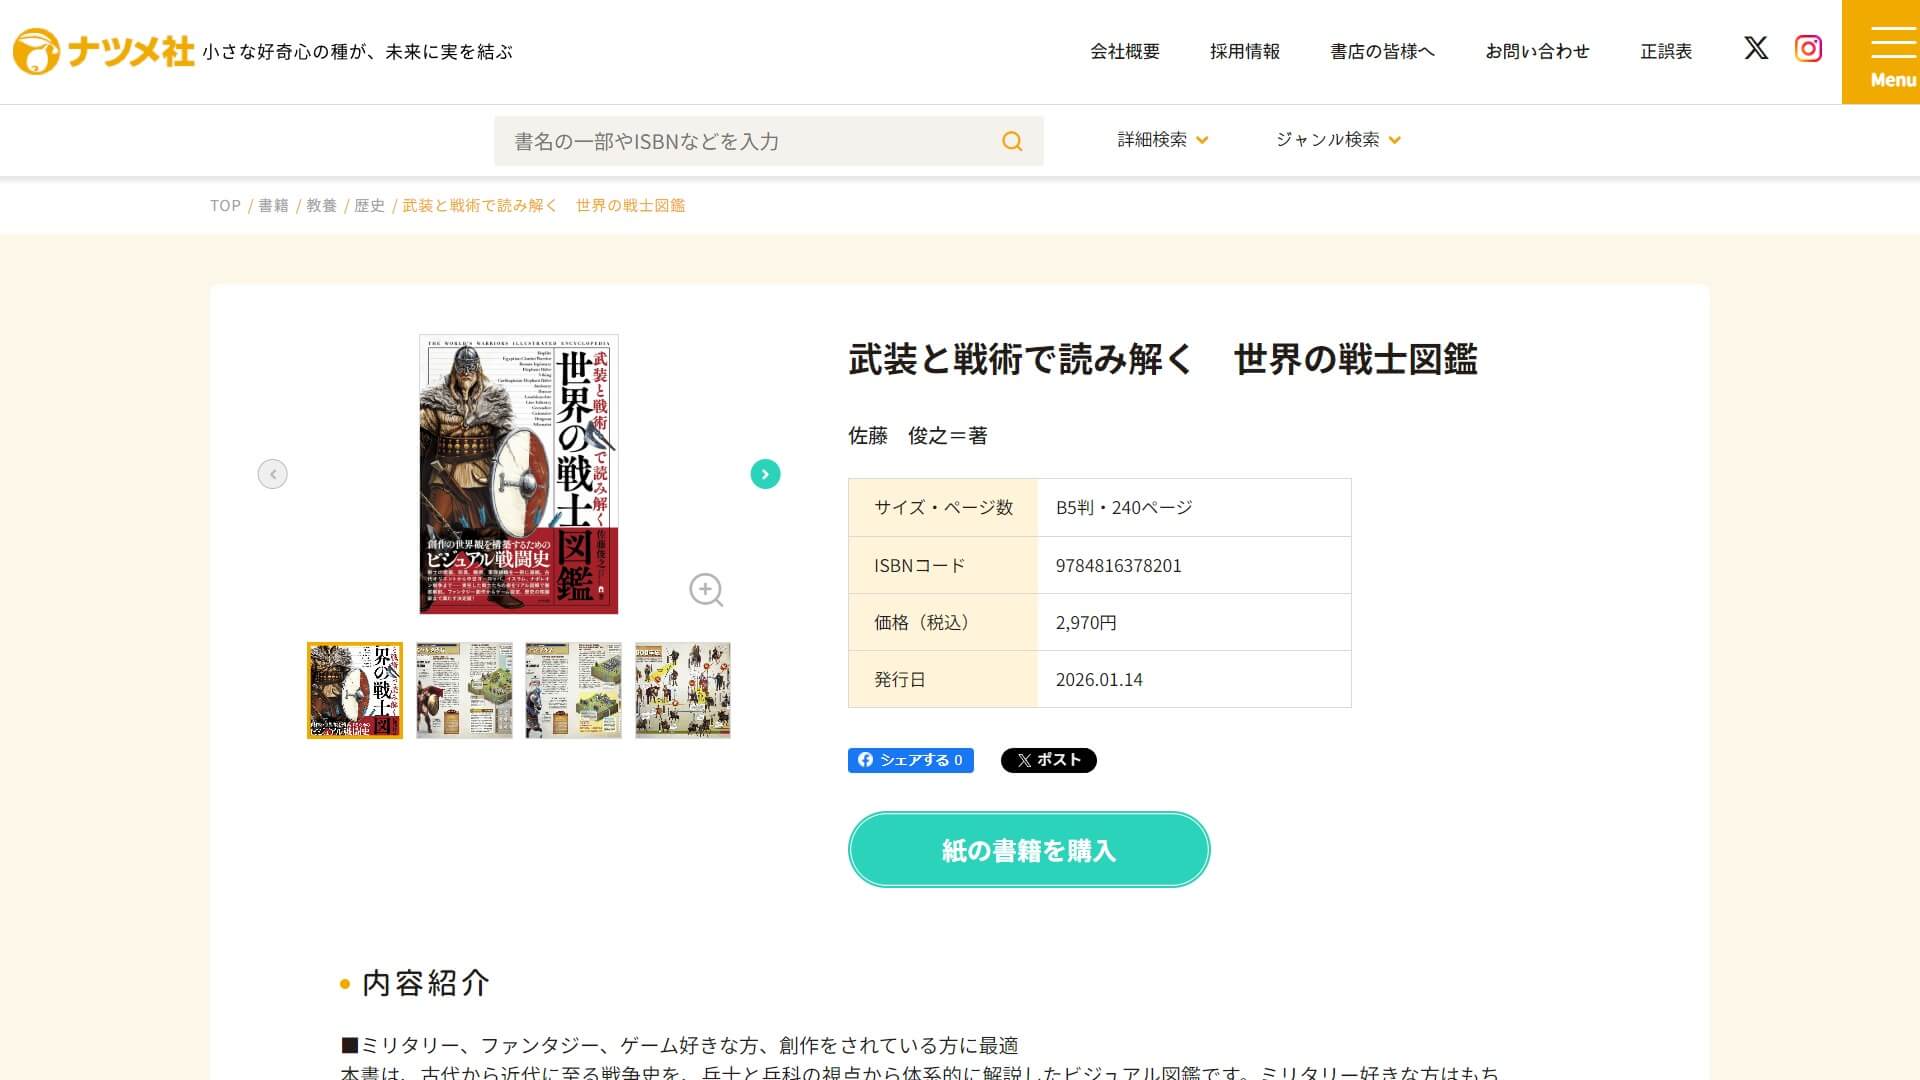Select the second page-spread thumbnail
1920x1080 pixels.
point(464,691)
